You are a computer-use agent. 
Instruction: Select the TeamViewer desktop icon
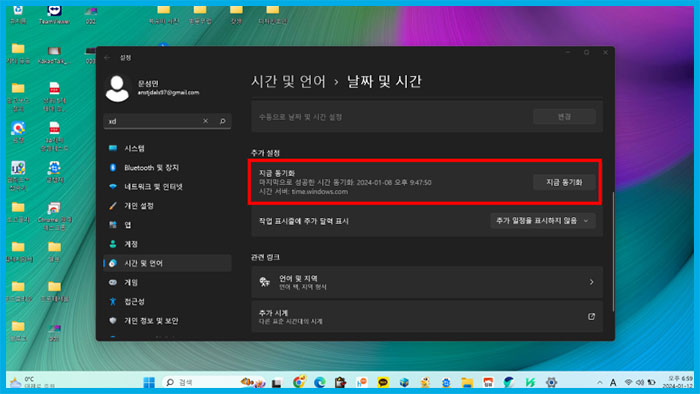[x=54, y=15]
